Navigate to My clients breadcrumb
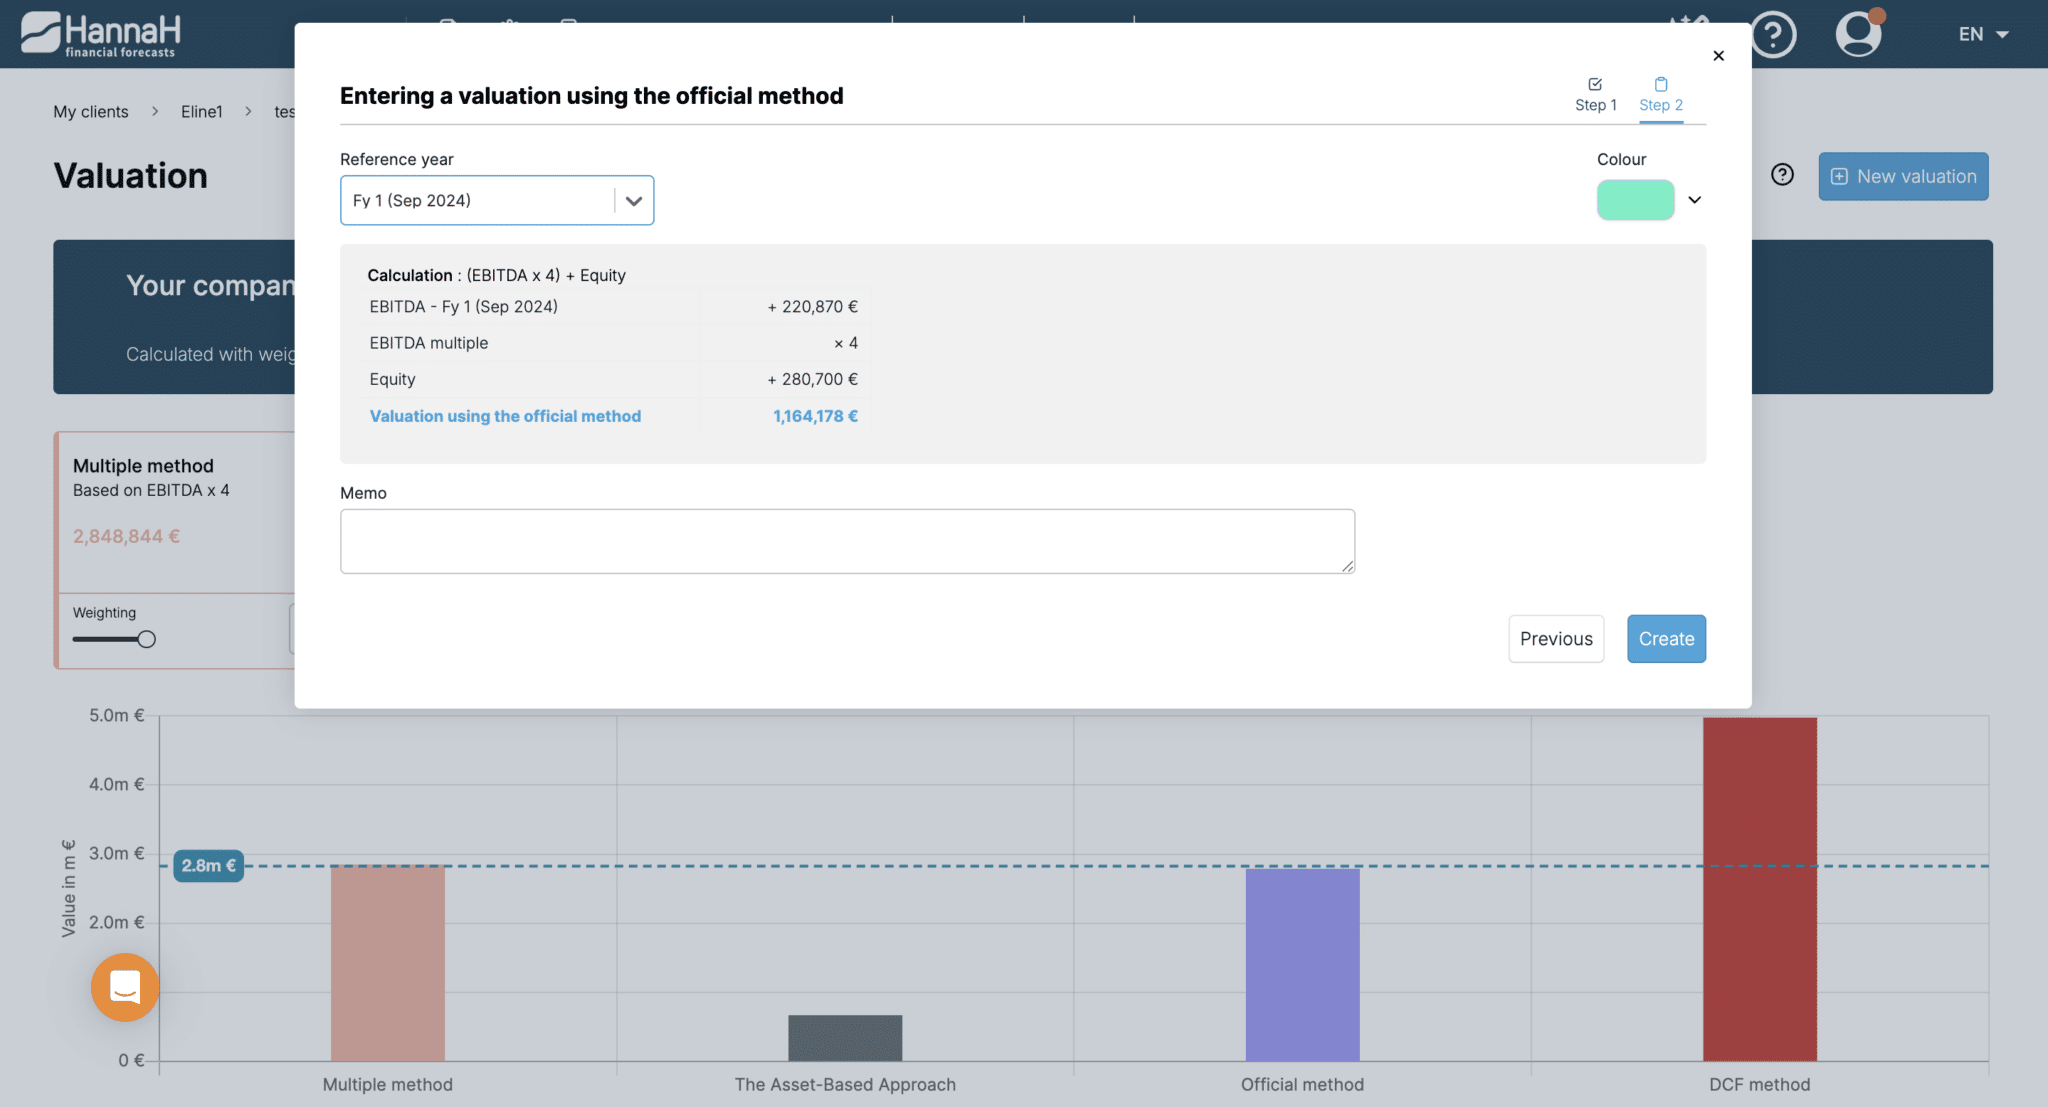The image size is (2048, 1107). point(91,112)
